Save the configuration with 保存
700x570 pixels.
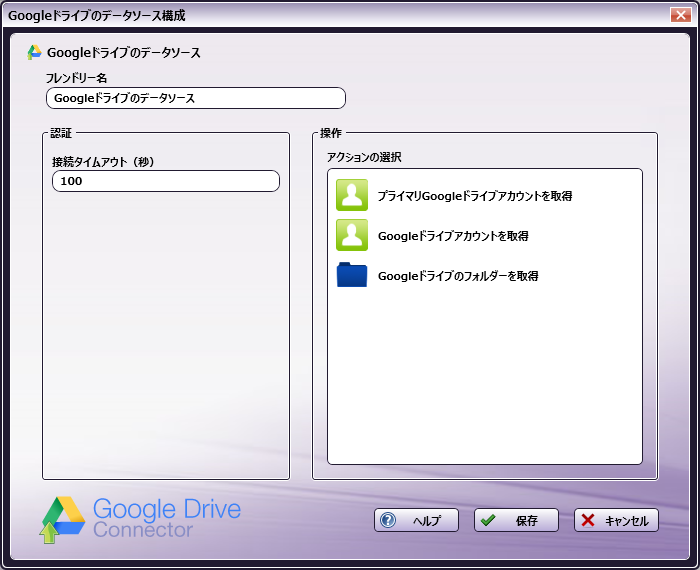[516, 520]
